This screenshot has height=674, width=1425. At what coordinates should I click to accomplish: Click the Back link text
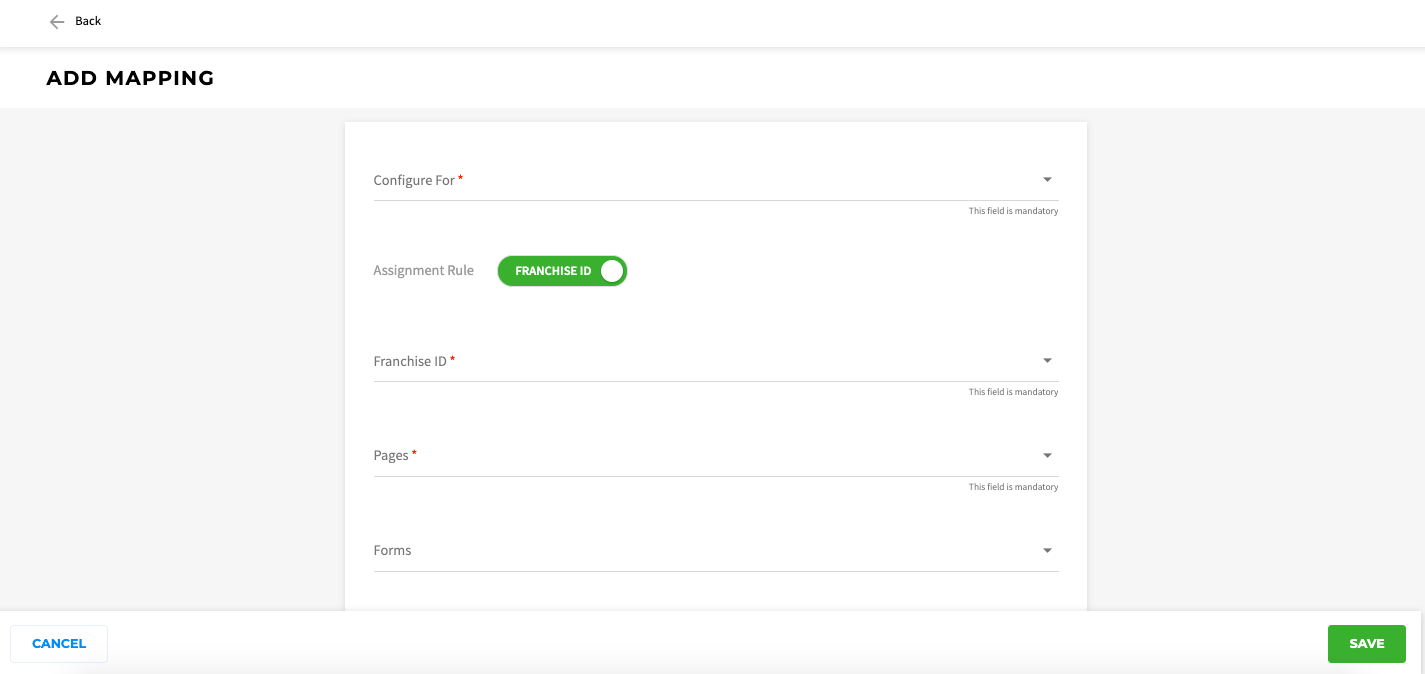[x=88, y=21]
